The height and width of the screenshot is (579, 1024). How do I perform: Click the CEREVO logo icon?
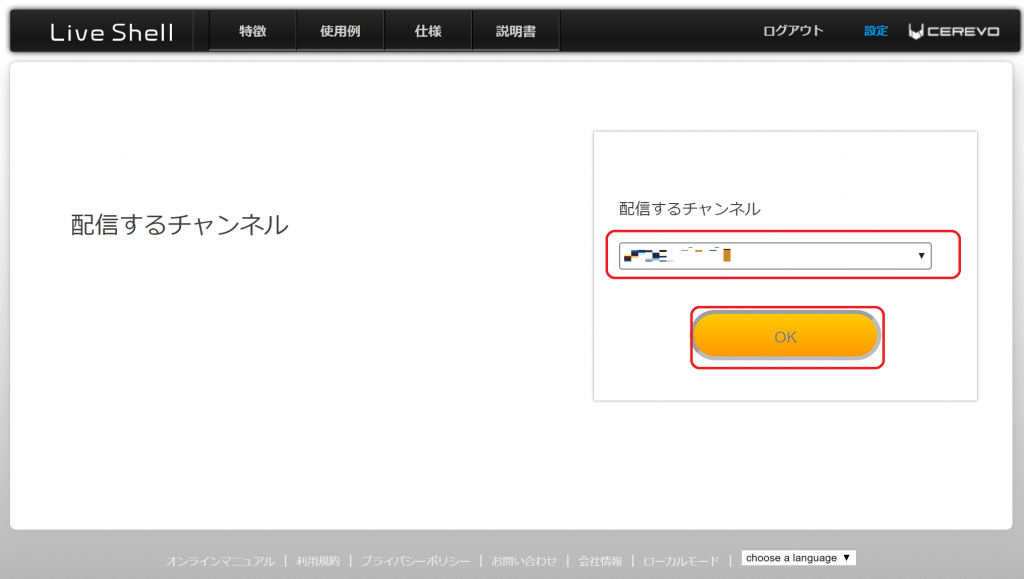click(x=916, y=30)
